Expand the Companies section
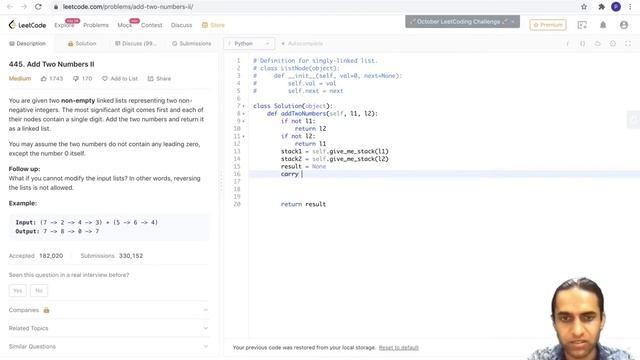The image size is (640, 360). [109, 310]
